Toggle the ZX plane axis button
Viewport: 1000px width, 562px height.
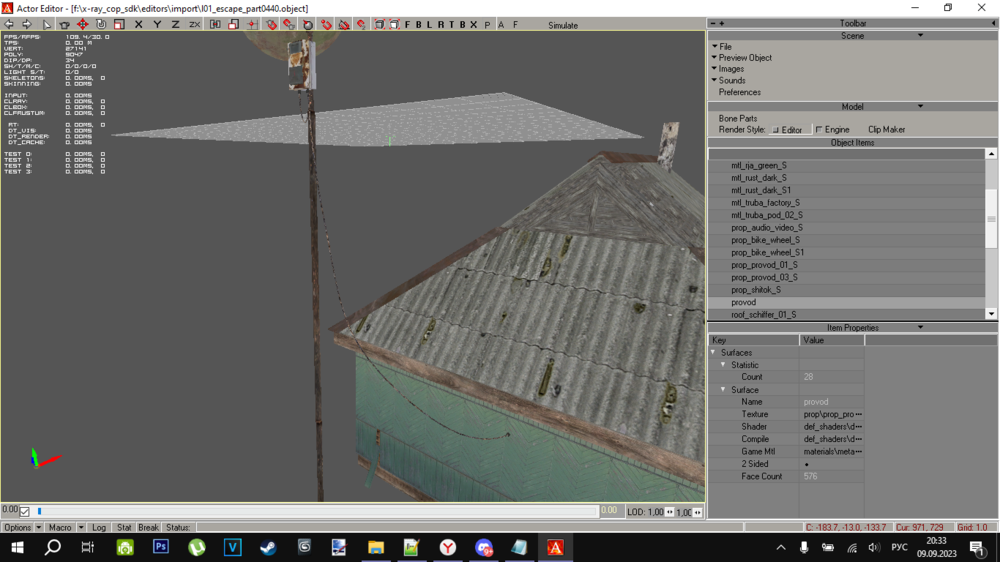point(194,25)
